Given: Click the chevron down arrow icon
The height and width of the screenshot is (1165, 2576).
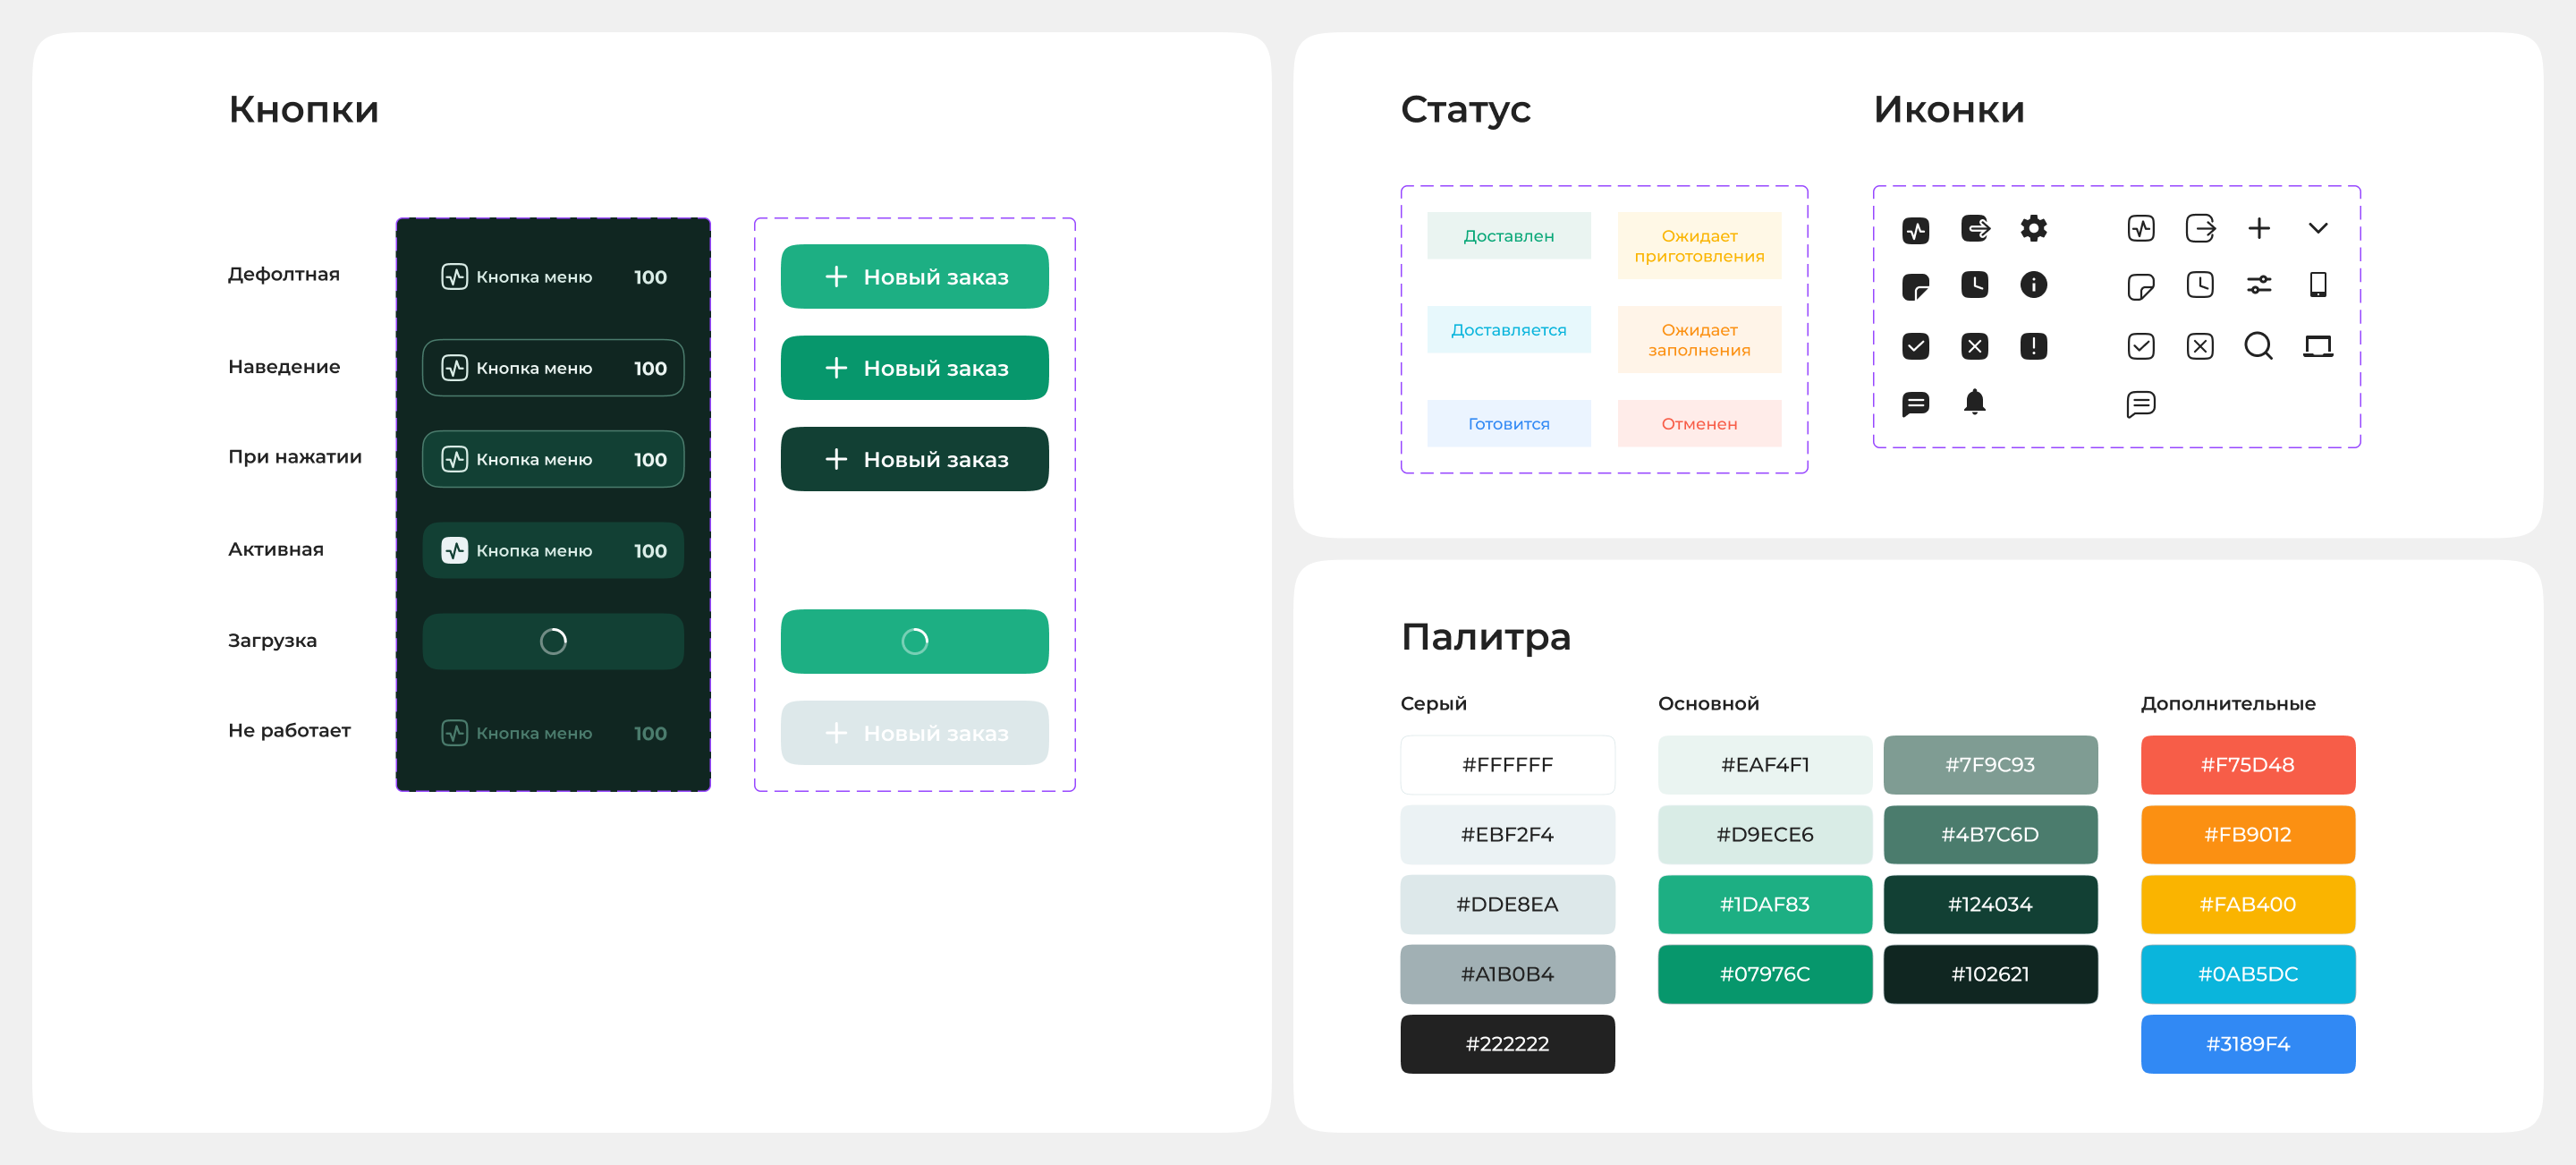Looking at the screenshot, I should click(2317, 229).
